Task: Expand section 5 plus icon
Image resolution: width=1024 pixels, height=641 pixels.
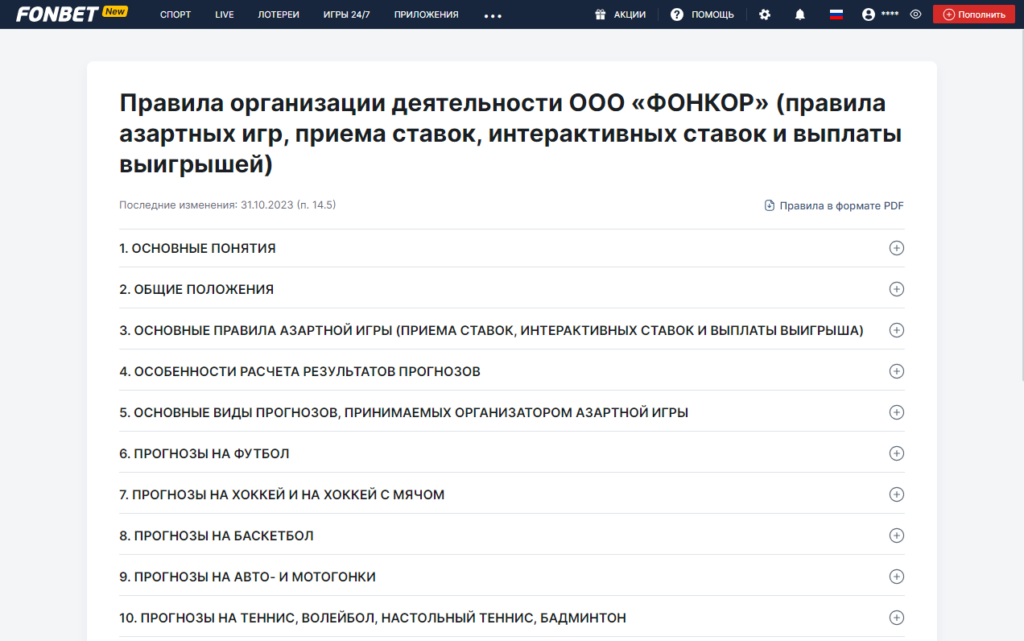Action: [x=896, y=413]
